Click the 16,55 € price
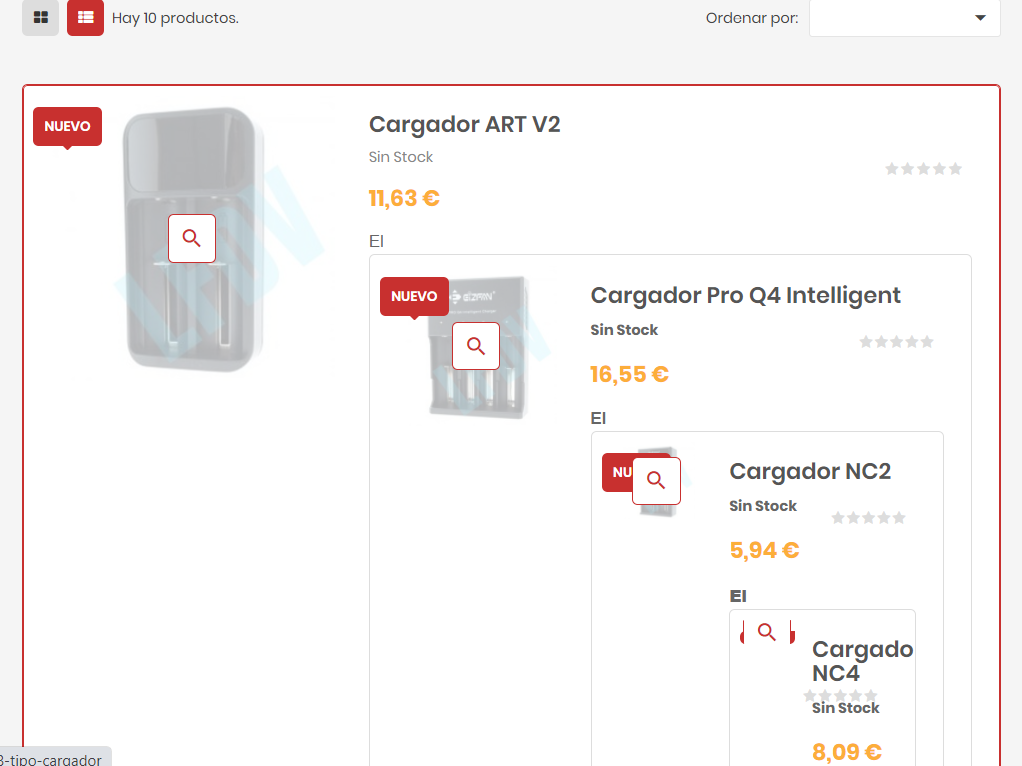Screen dimensions: 1022x766 click(x=630, y=374)
